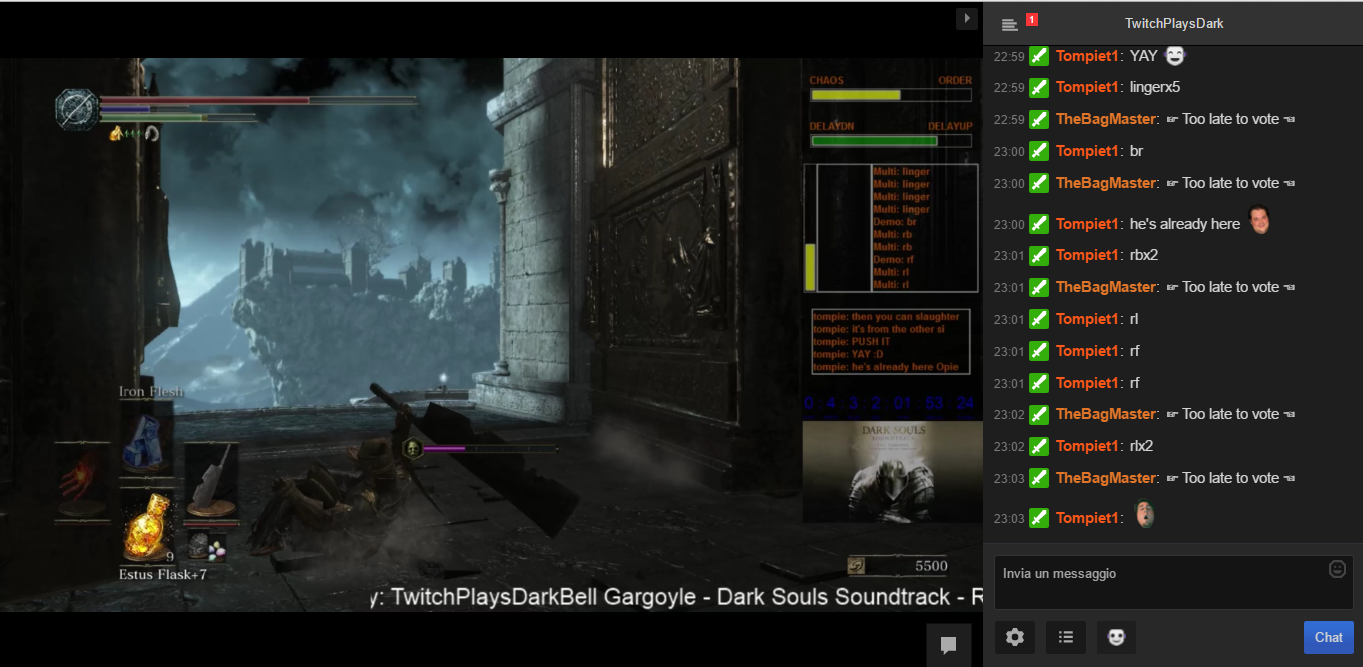Viewport: 1363px width, 667px height.
Task: Click the smiley icon inside the message box
Action: click(x=1337, y=569)
